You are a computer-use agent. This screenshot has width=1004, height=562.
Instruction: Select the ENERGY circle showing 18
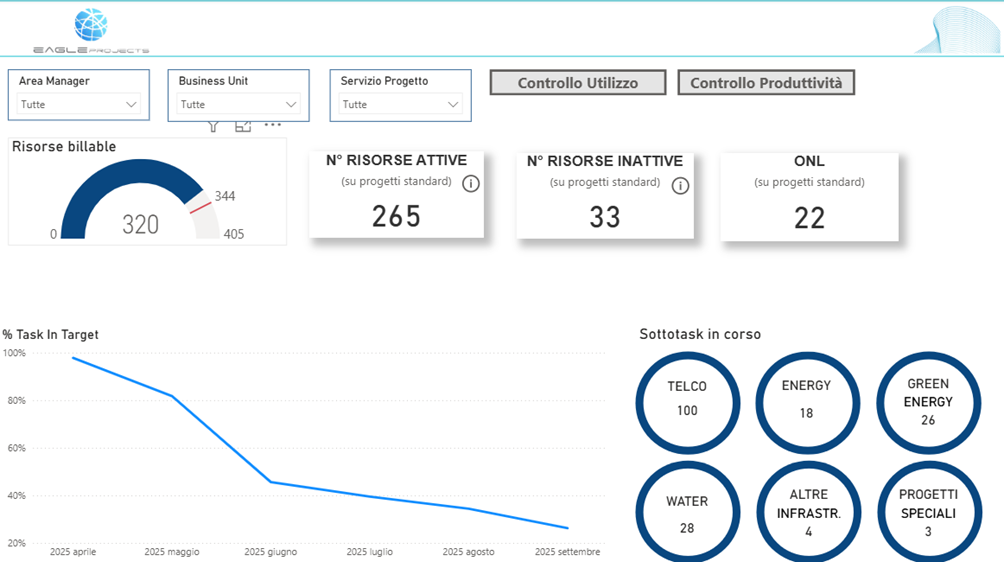[806, 398]
